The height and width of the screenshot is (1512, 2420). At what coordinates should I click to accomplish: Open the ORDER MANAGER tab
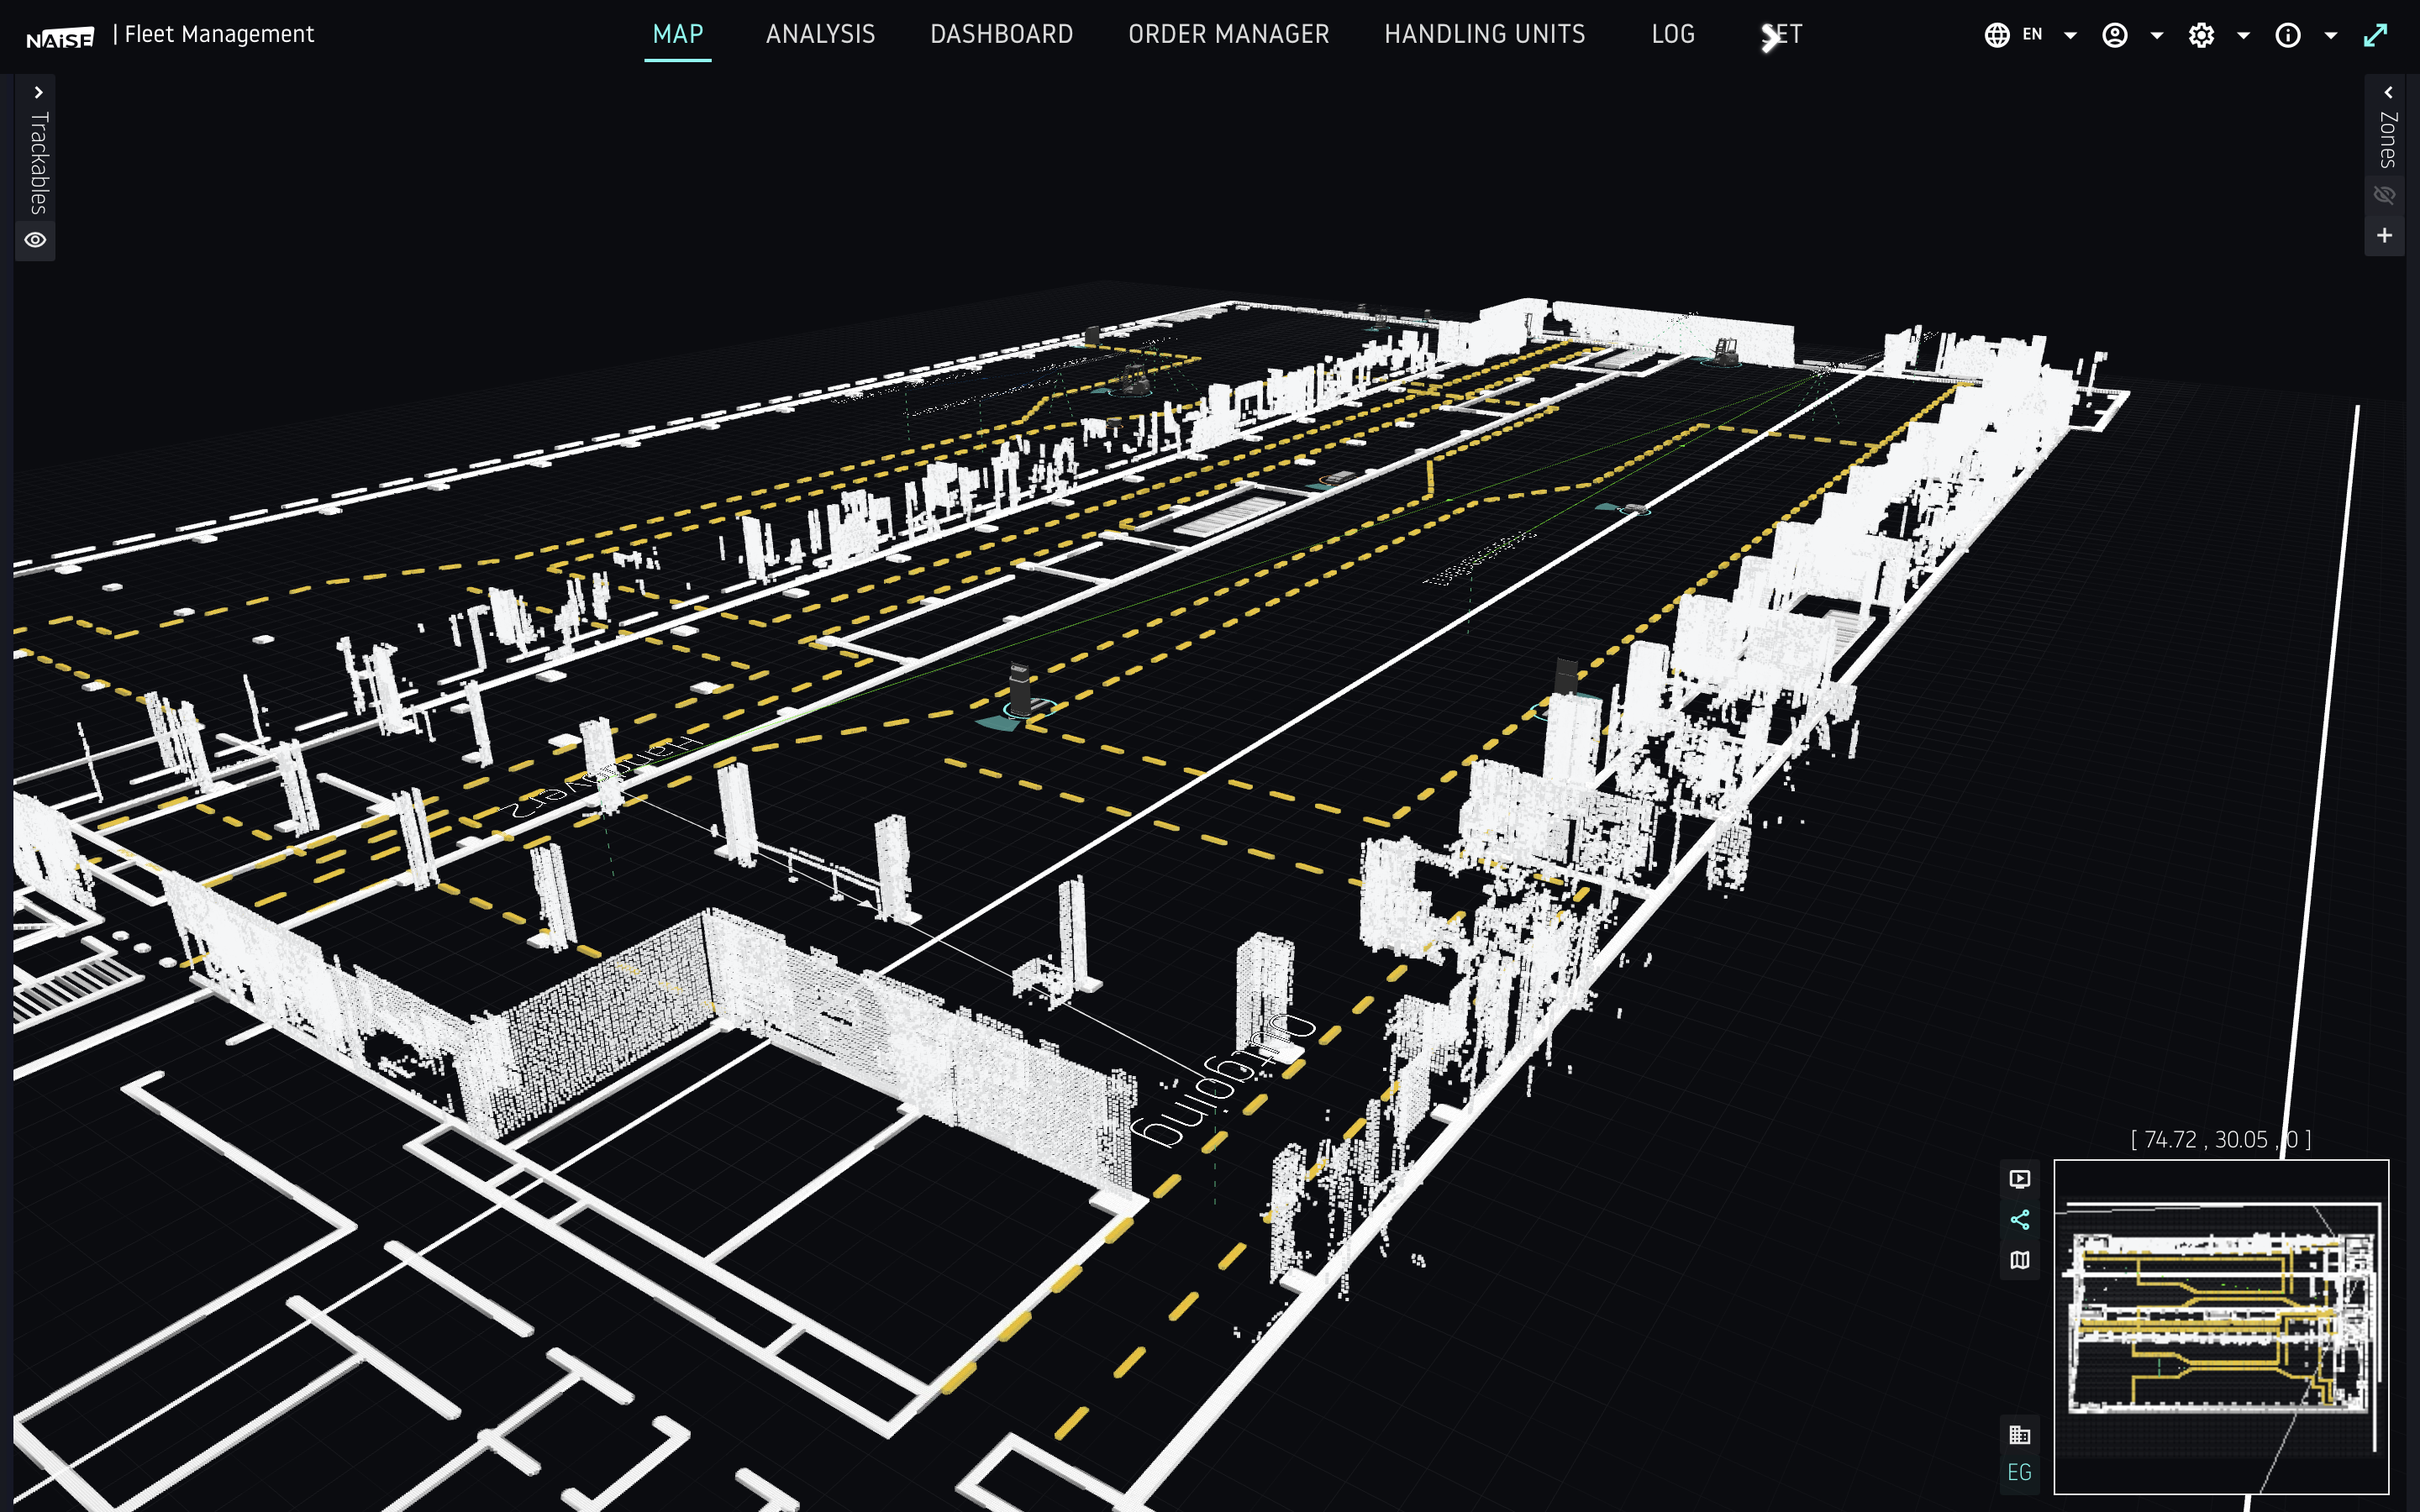[1228, 35]
